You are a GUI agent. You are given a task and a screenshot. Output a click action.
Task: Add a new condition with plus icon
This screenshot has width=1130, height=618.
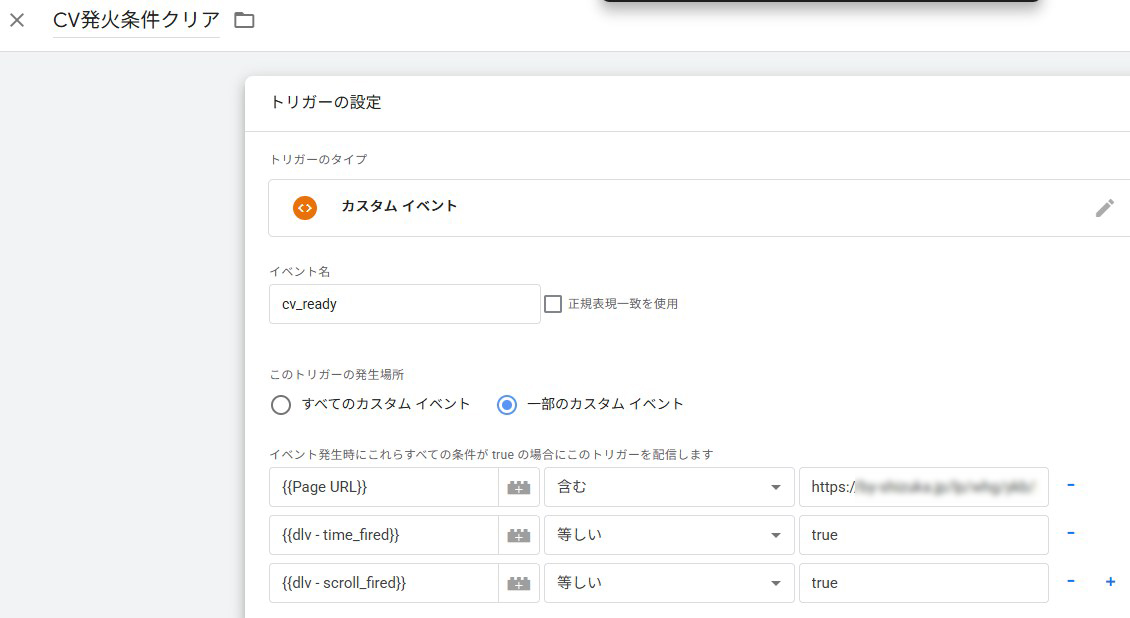(x=1111, y=581)
